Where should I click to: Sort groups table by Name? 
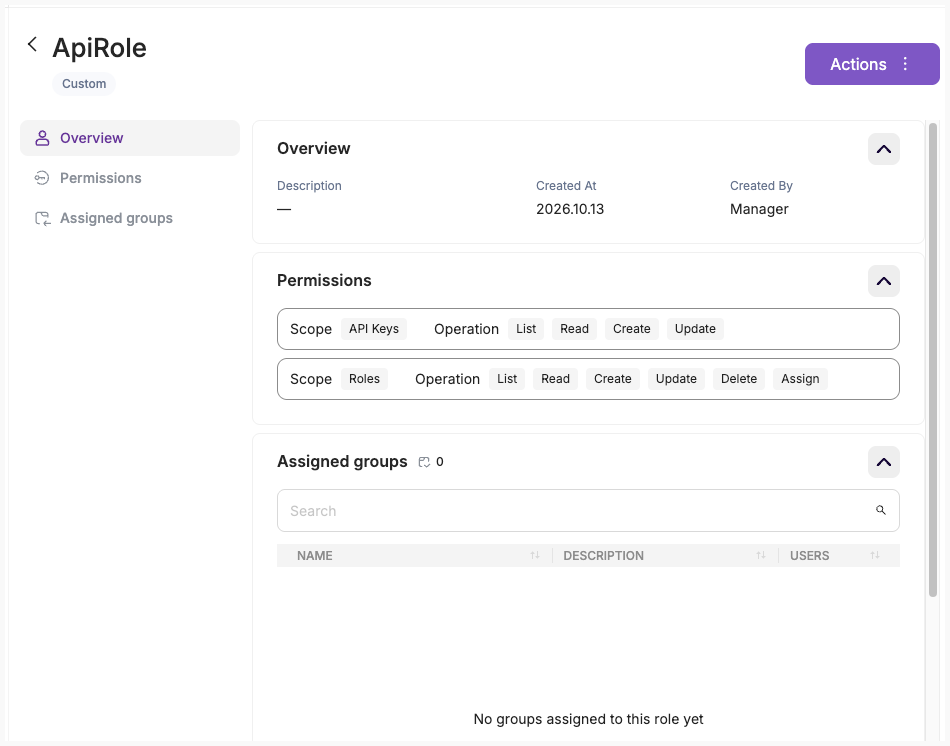coord(535,555)
